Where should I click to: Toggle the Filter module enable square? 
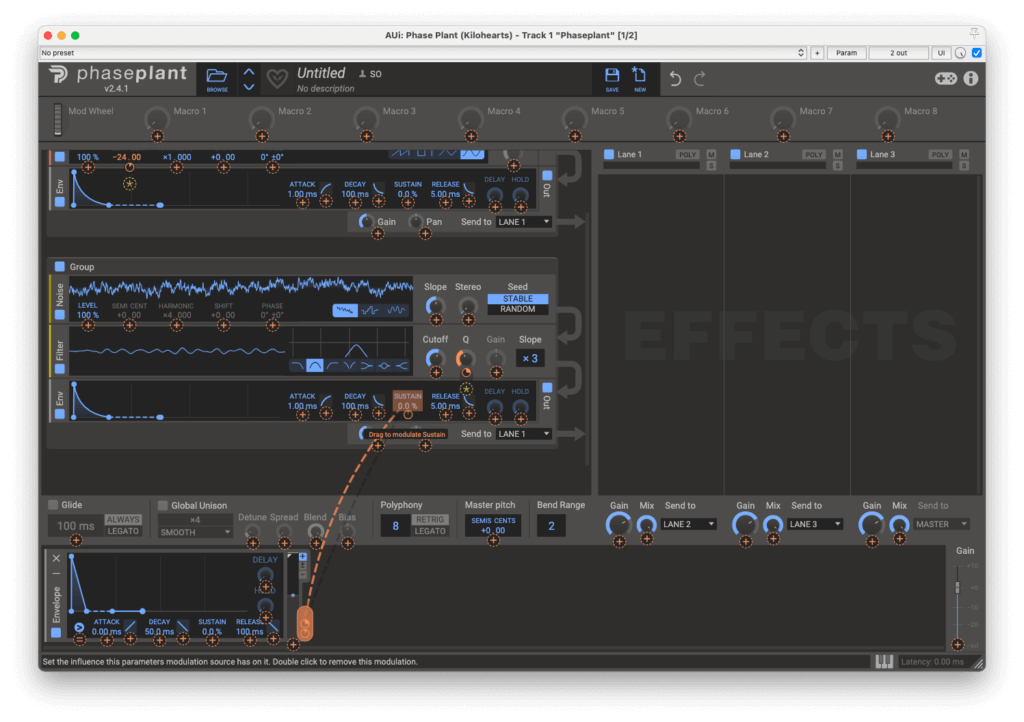(59, 368)
